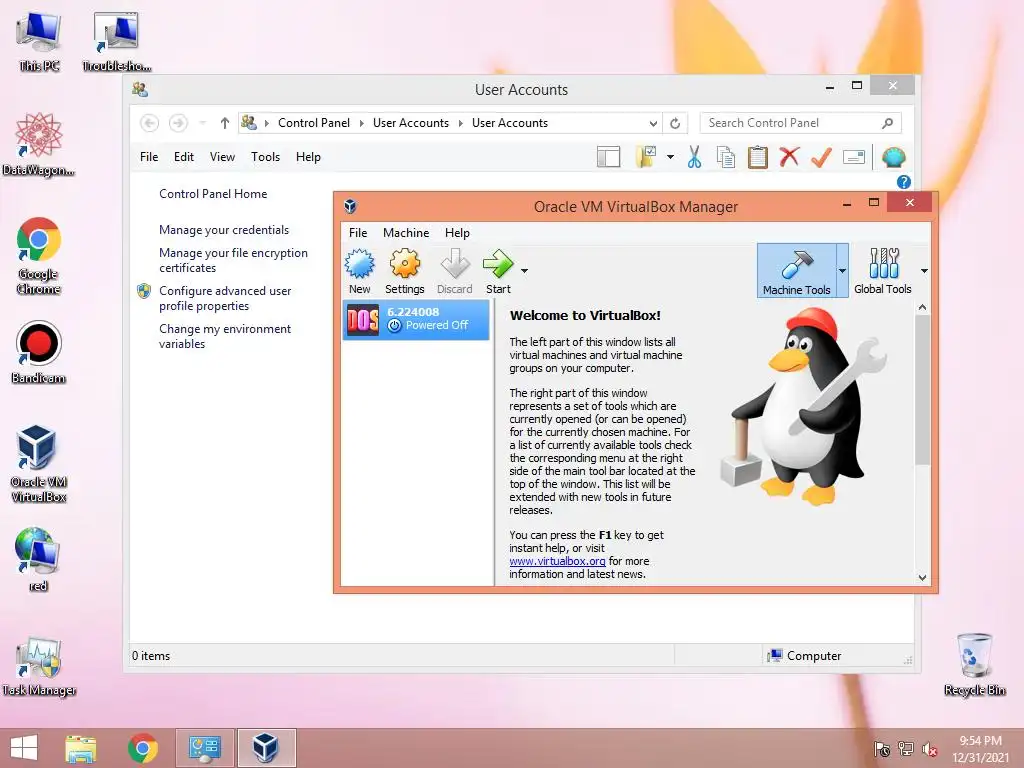Select Global Tools button
Viewport: 1024px width, 768px height.
(882, 271)
